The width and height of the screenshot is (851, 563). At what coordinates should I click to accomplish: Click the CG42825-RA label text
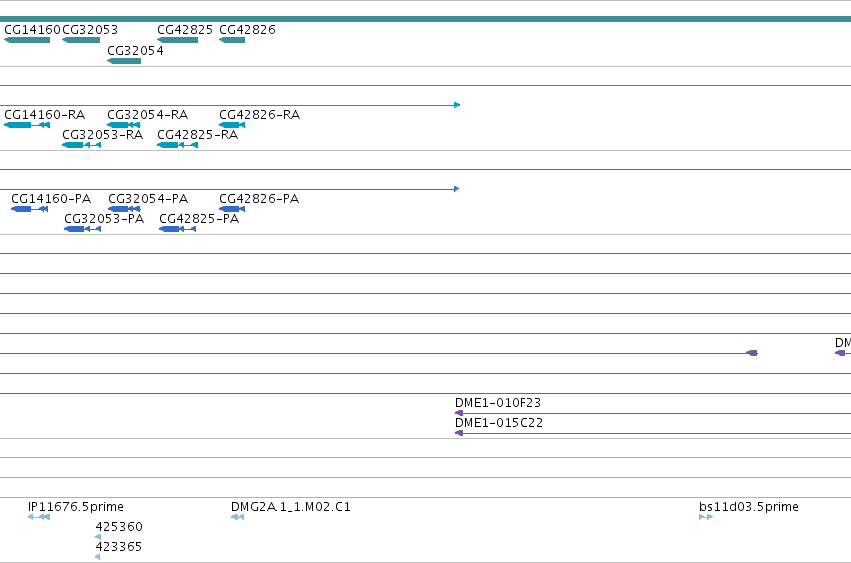(198, 135)
